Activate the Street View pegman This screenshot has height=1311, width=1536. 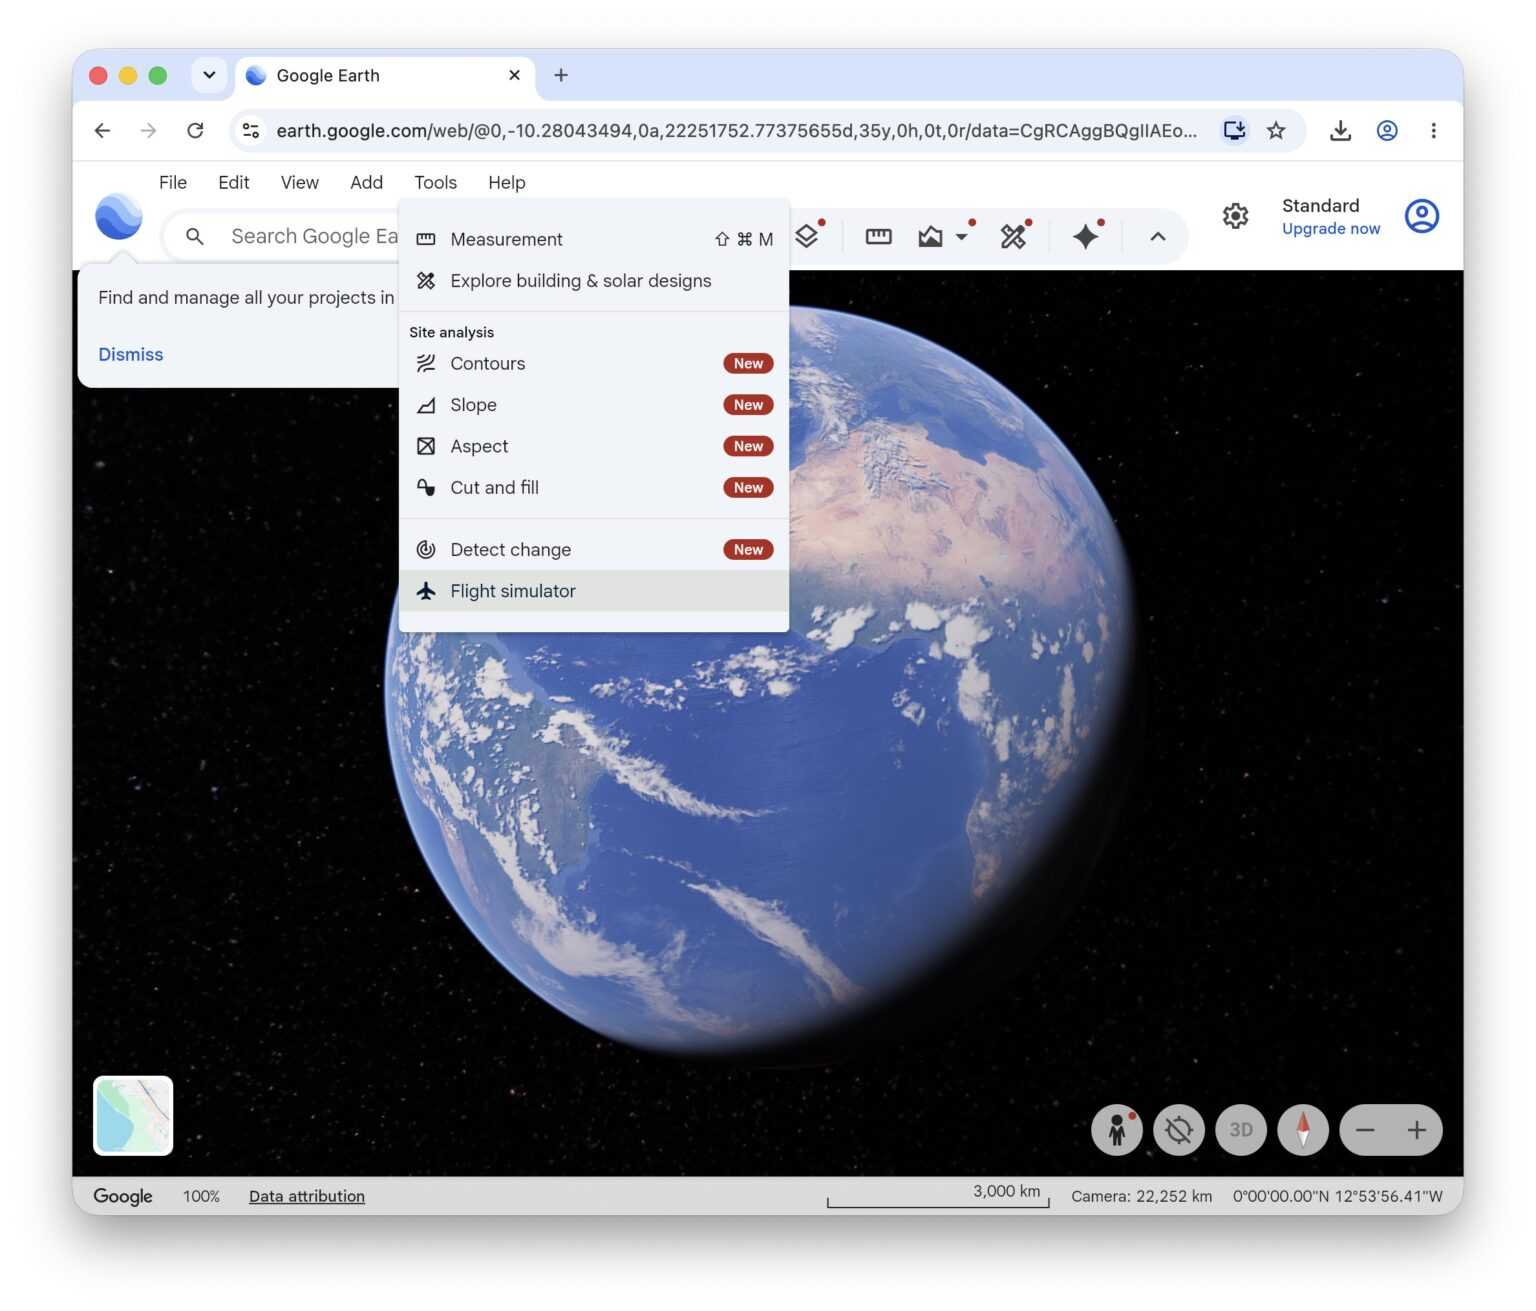[x=1117, y=1130]
